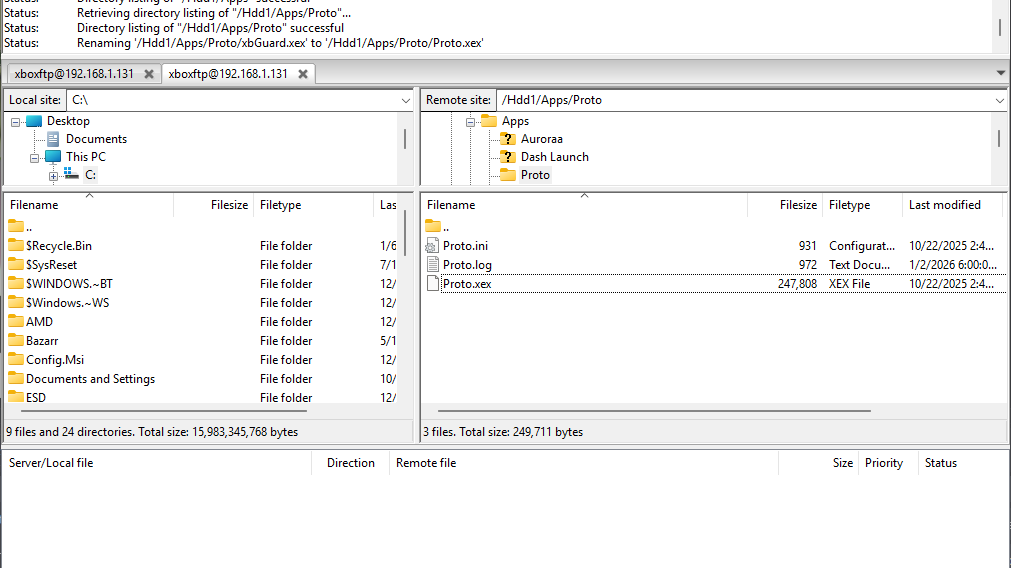Image resolution: width=1011 pixels, height=568 pixels.
Task: Select the Proto.log filename
Action: (467, 265)
